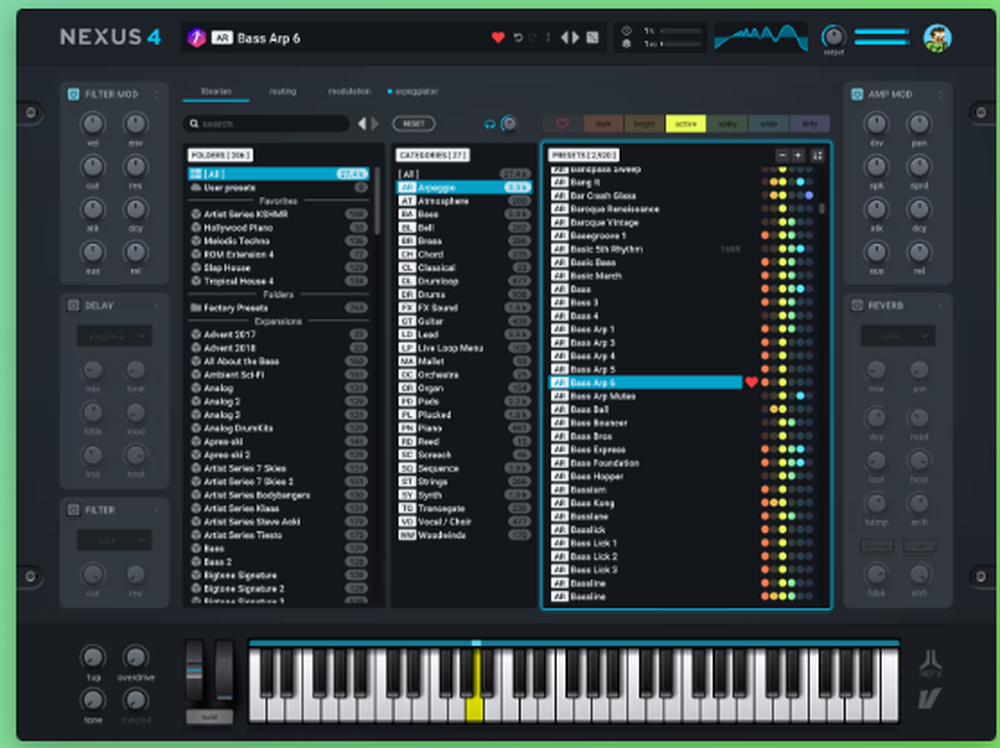Toggle the favorites heart filter tag

click(562, 124)
